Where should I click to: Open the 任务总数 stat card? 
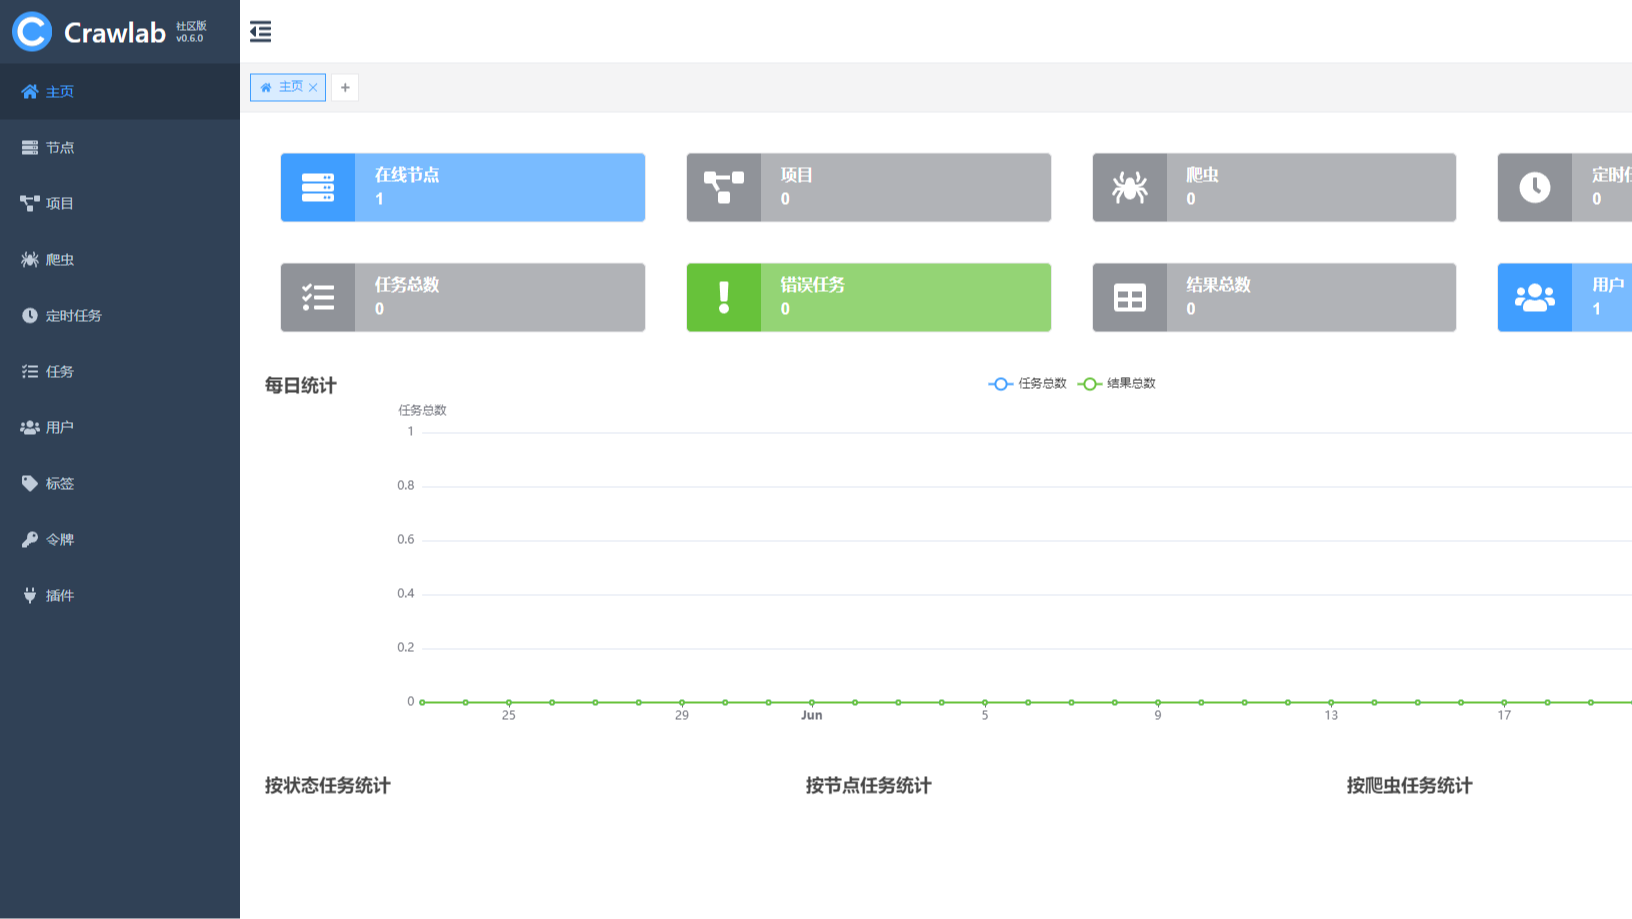click(x=463, y=297)
